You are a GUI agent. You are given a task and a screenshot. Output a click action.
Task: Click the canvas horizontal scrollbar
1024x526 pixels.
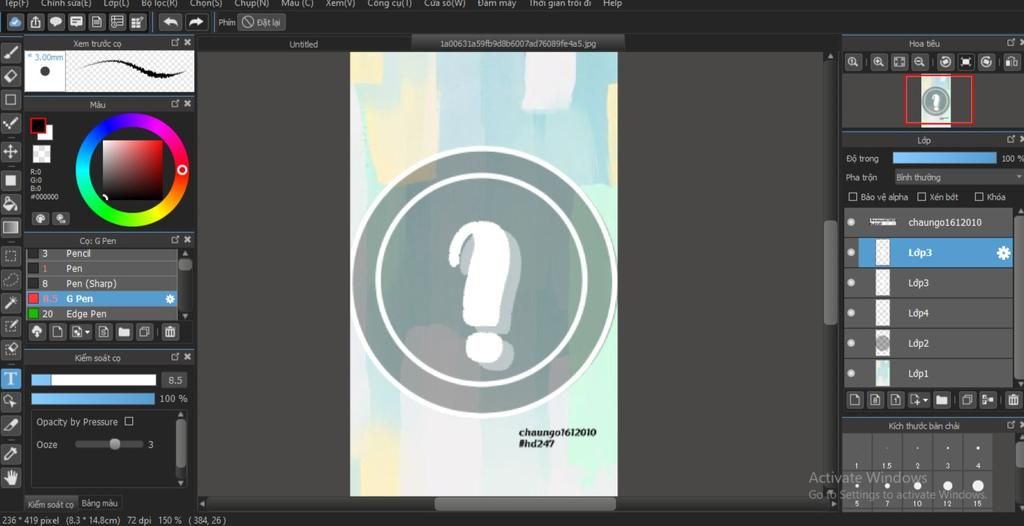tap(525, 504)
